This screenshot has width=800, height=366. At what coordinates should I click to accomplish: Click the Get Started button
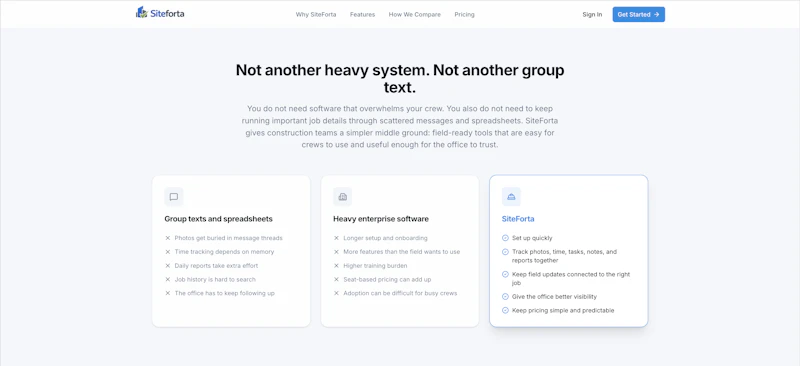[x=638, y=15]
